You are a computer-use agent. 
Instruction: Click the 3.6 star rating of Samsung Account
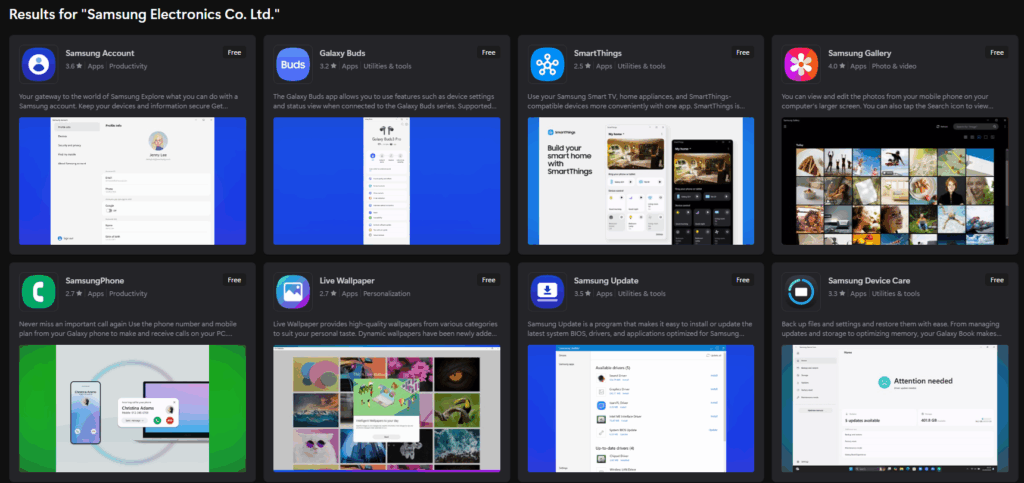[x=74, y=66]
